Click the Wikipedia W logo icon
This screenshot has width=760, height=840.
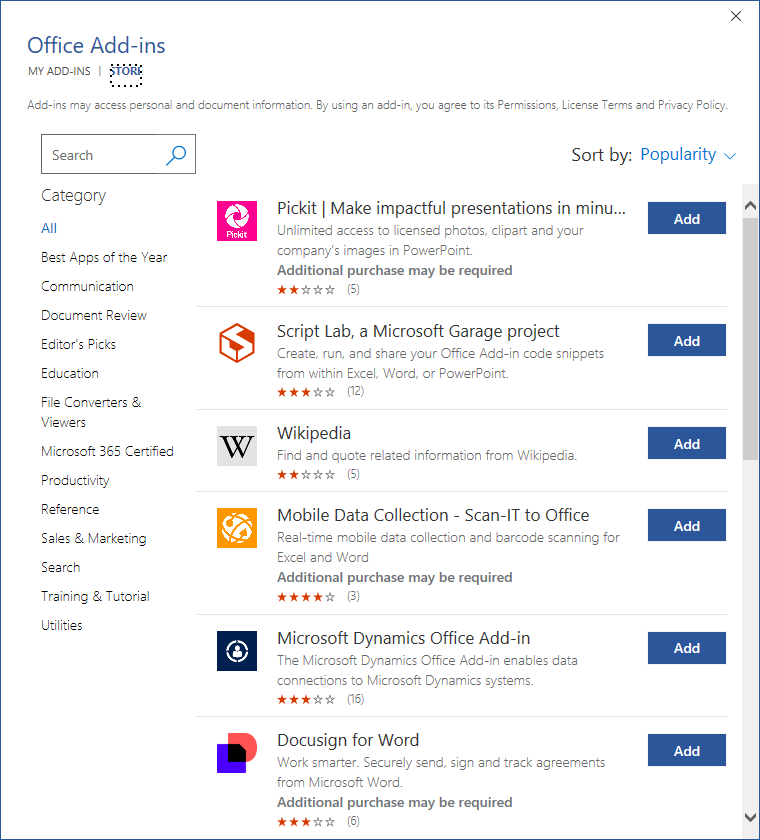click(x=237, y=446)
